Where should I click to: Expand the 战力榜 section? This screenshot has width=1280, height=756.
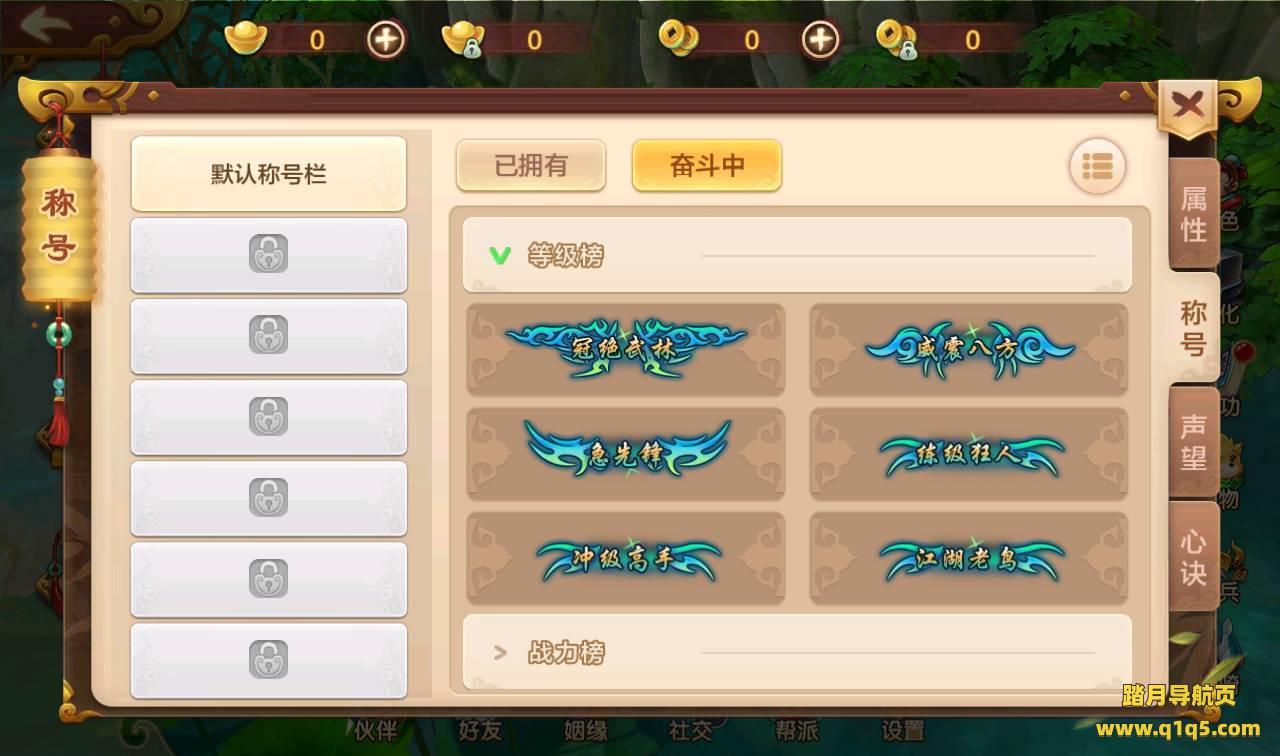coord(797,653)
